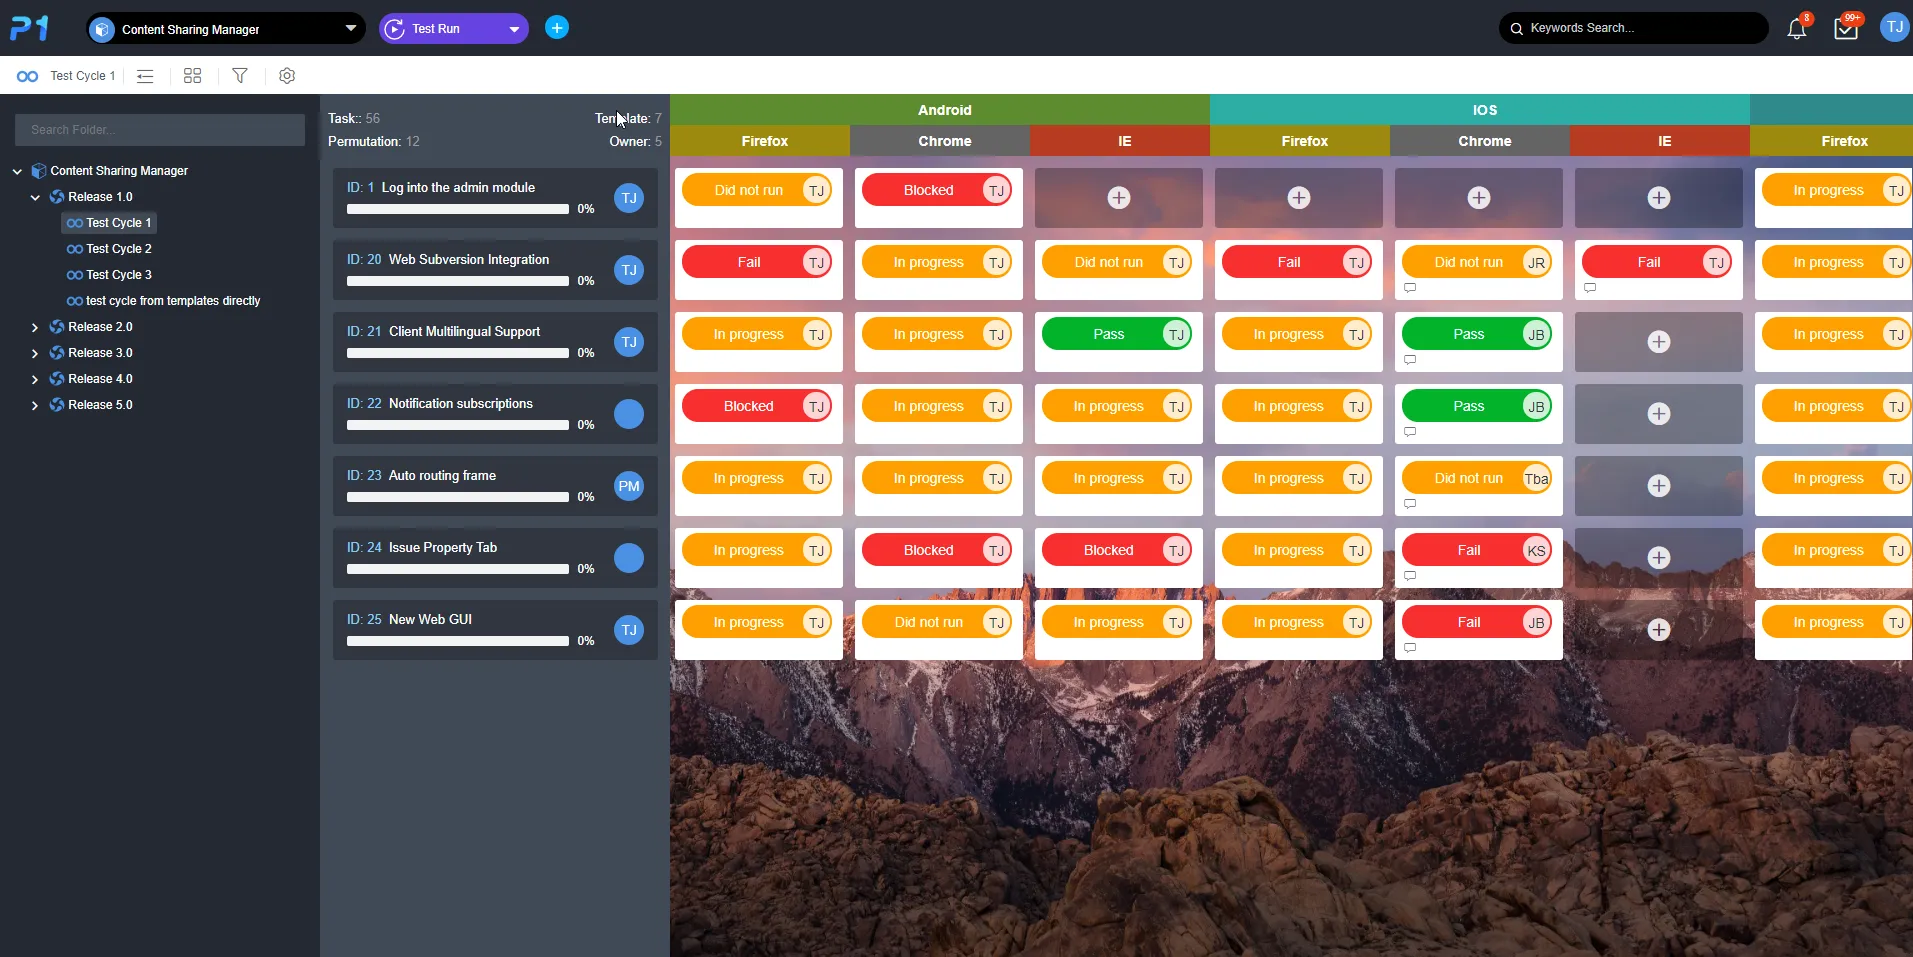This screenshot has height=957, width=1913.
Task: Click the Keywords Search field
Action: tap(1640, 28)
